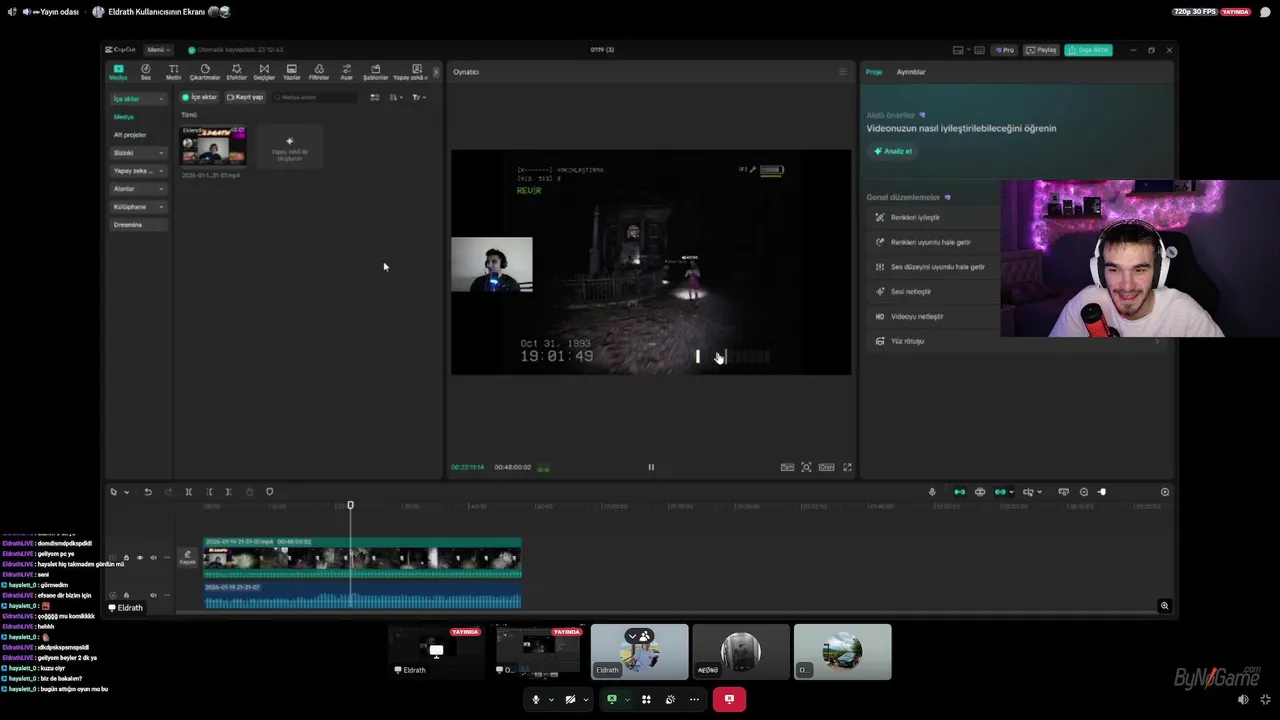Select Alt projeler in the sidebar
1280x720 pixels.
click(130, 135)
